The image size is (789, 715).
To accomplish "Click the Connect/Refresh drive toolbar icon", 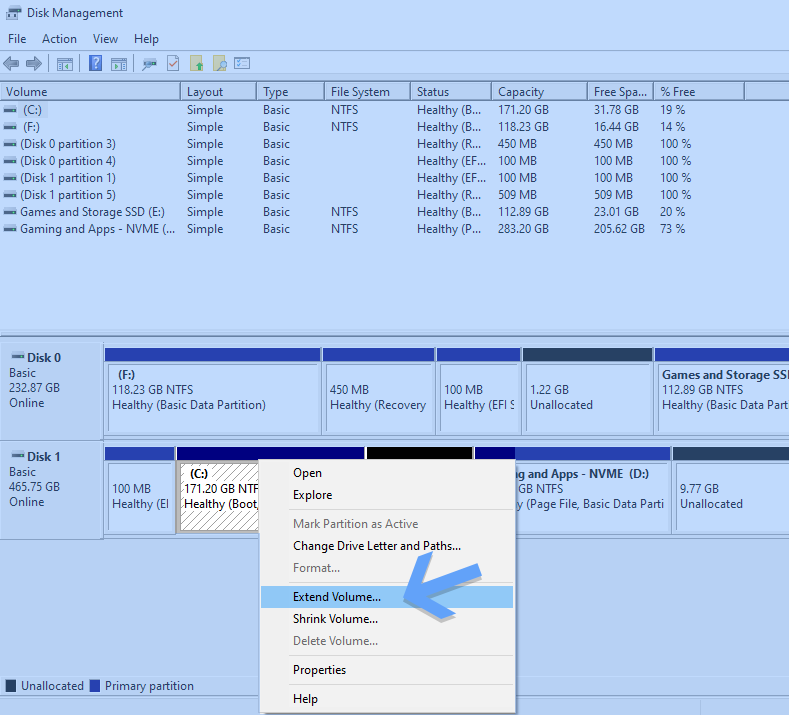I will tap(149, 64).
